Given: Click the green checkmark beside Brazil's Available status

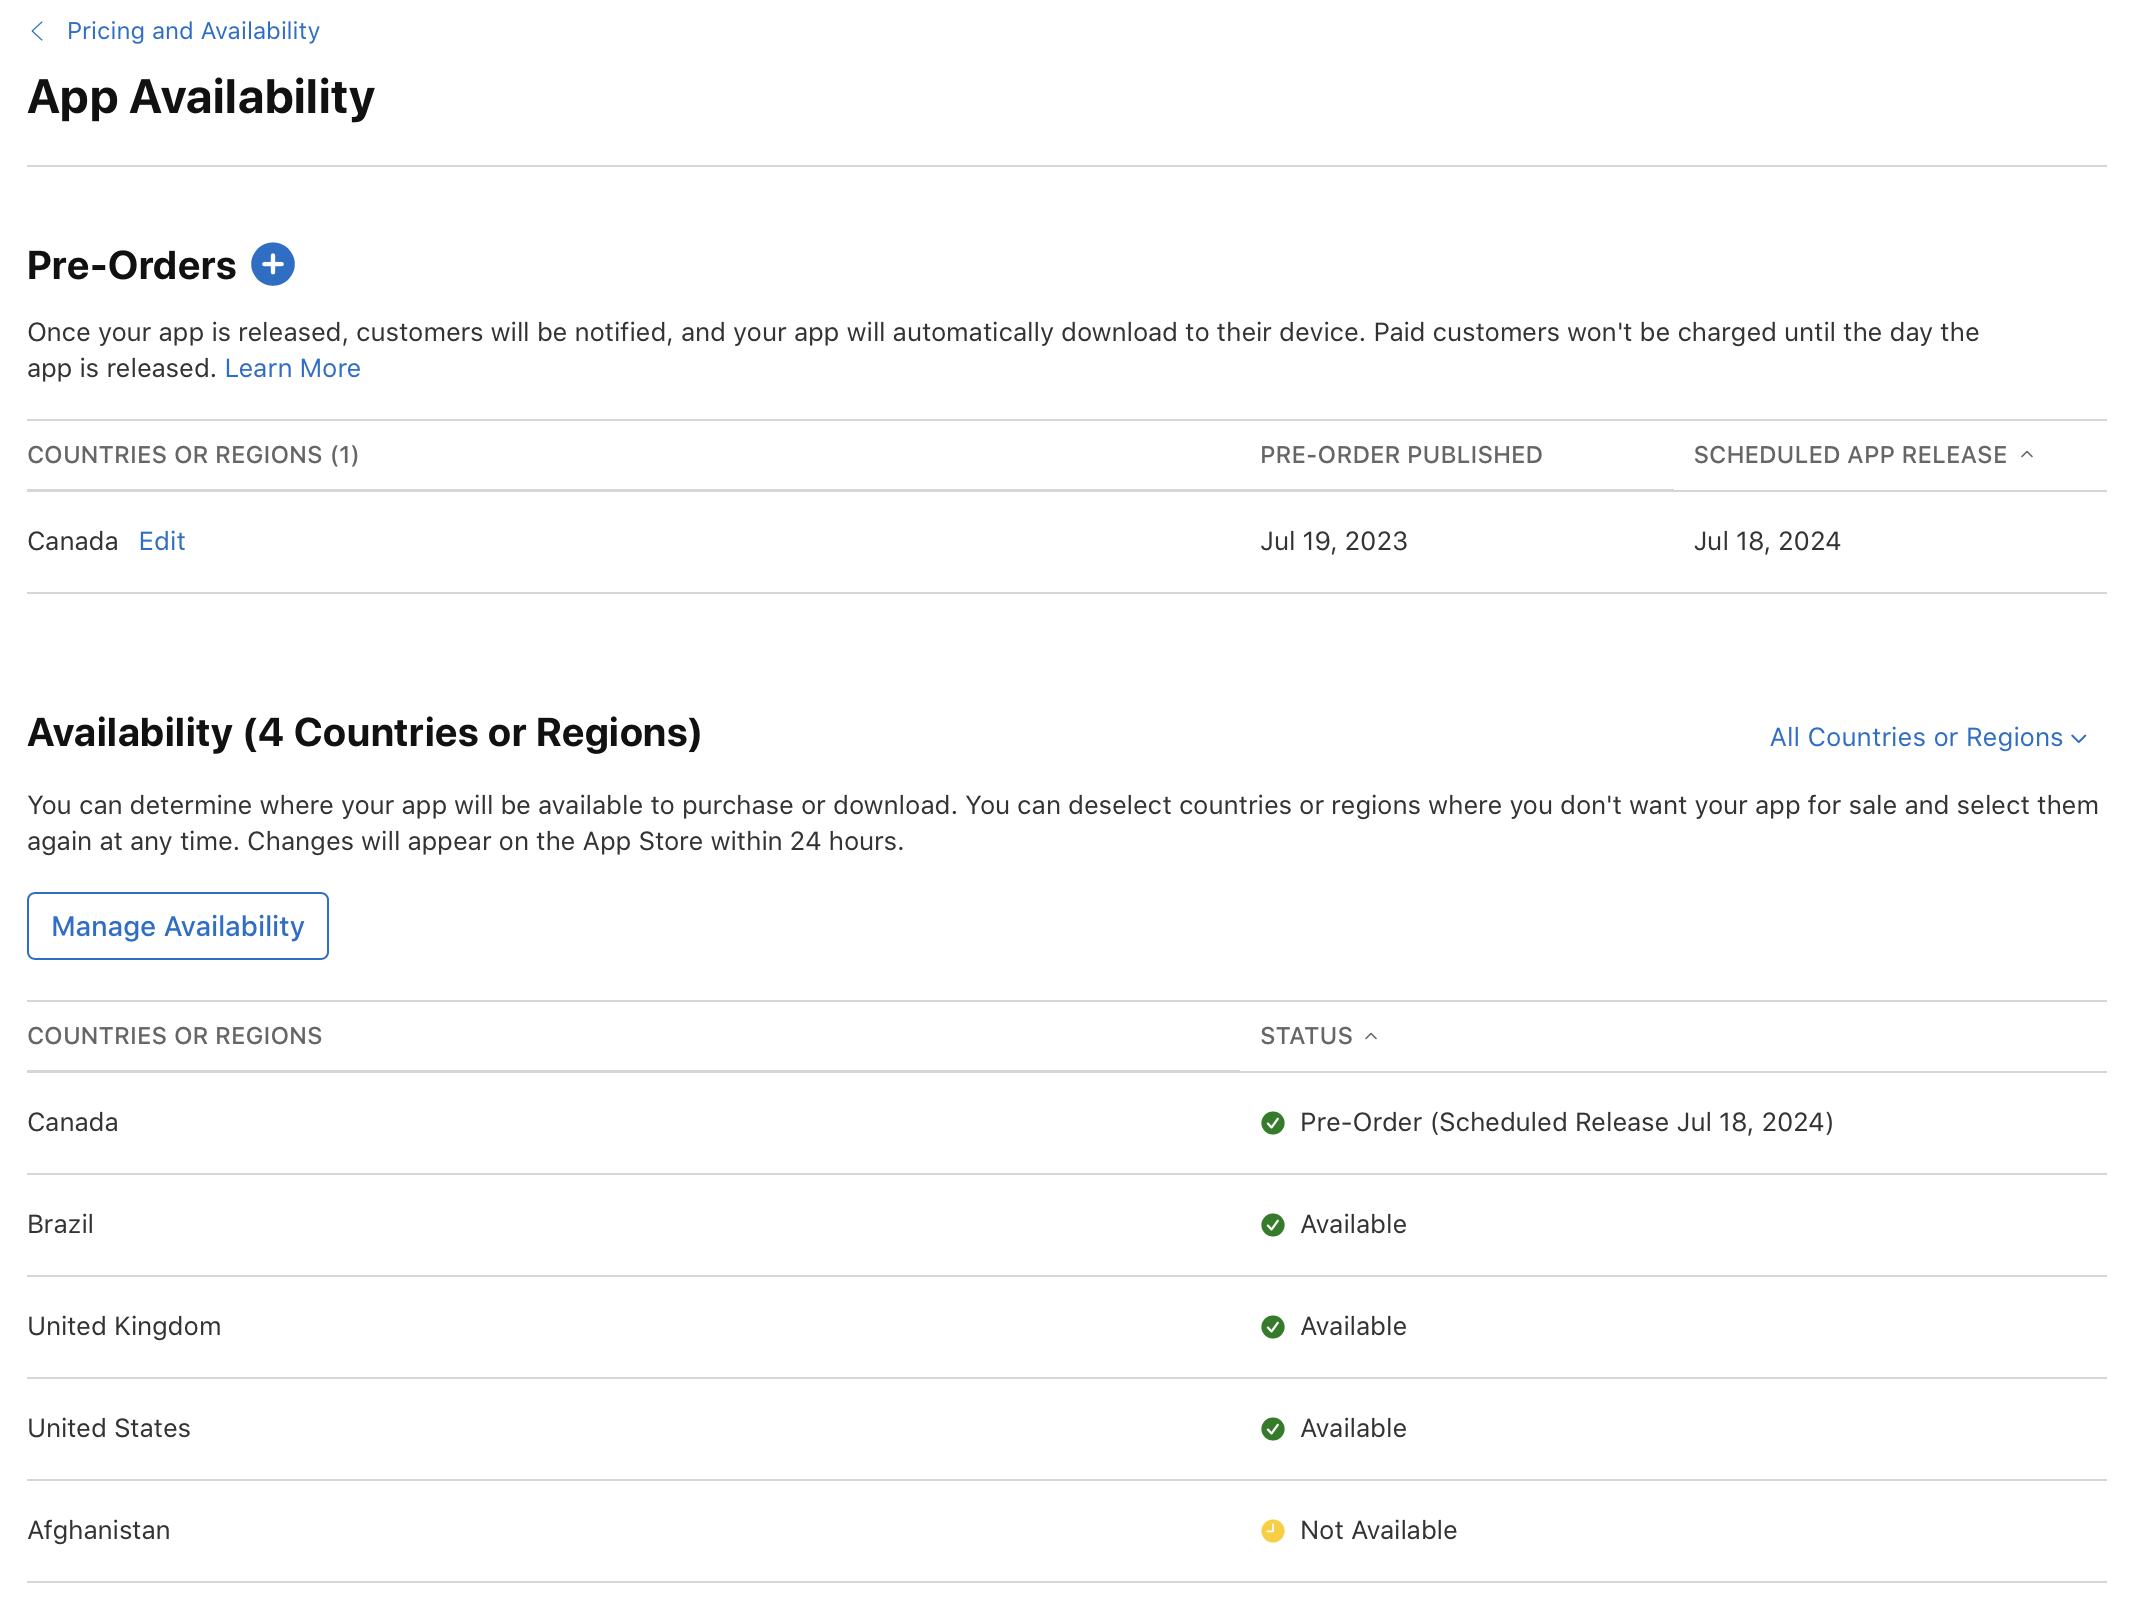Looking at the screenshot, I should 1273,1224.
